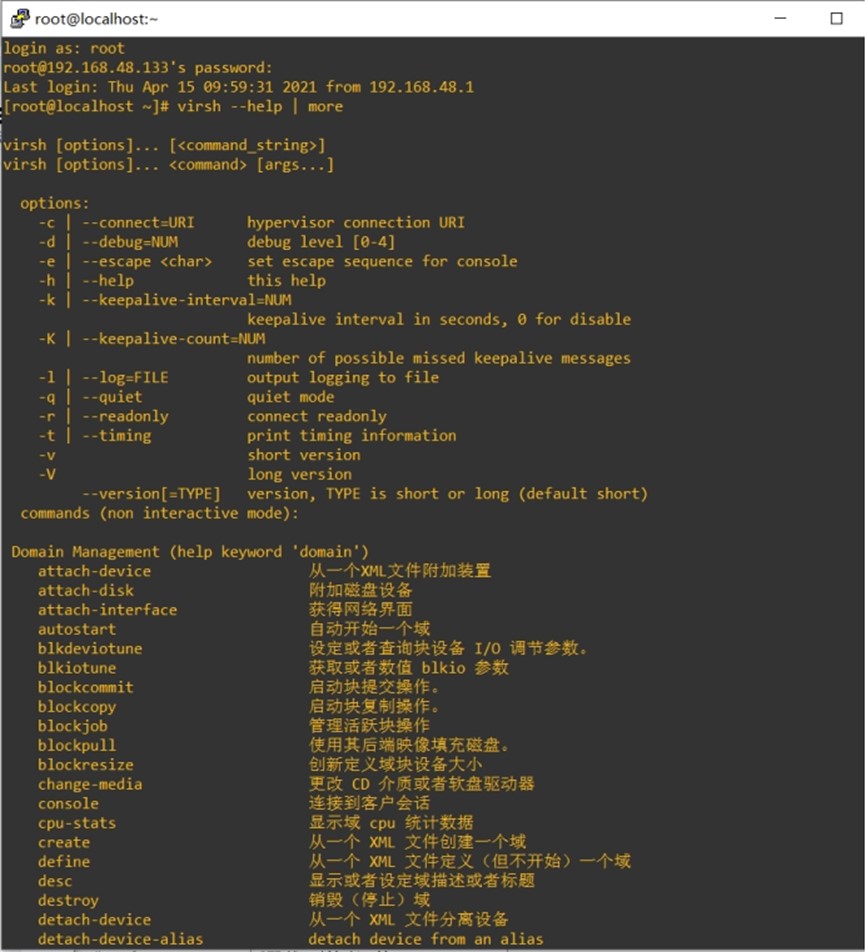Click the blockcommit command entry

pos(86,687)
